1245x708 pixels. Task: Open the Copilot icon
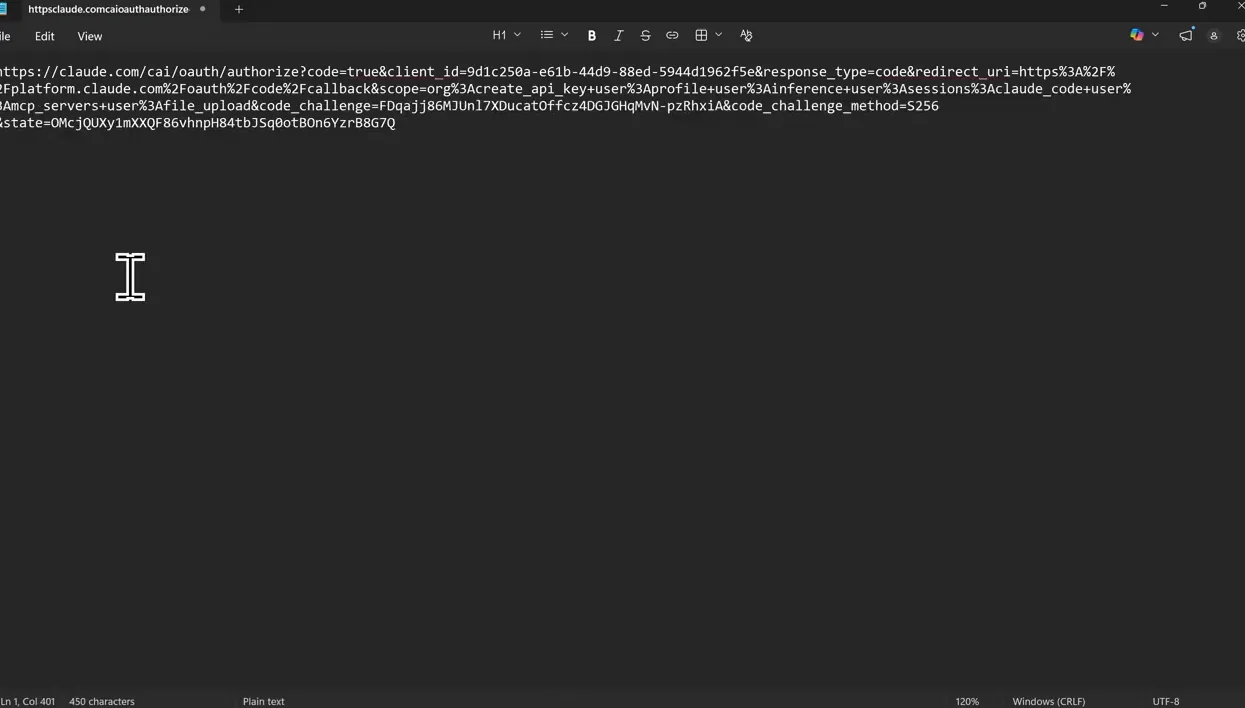tap(1137, 35)
